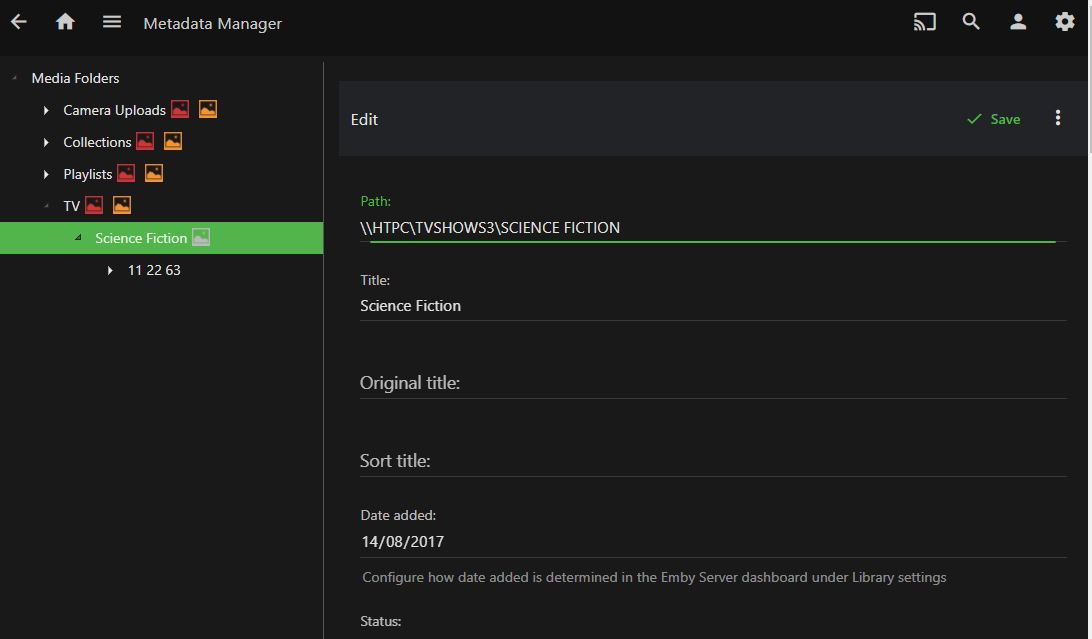1092x639 pixels.
Task: Expand the 11 22 63 series node
Action: pyautogui.click(x=110, y=270)
